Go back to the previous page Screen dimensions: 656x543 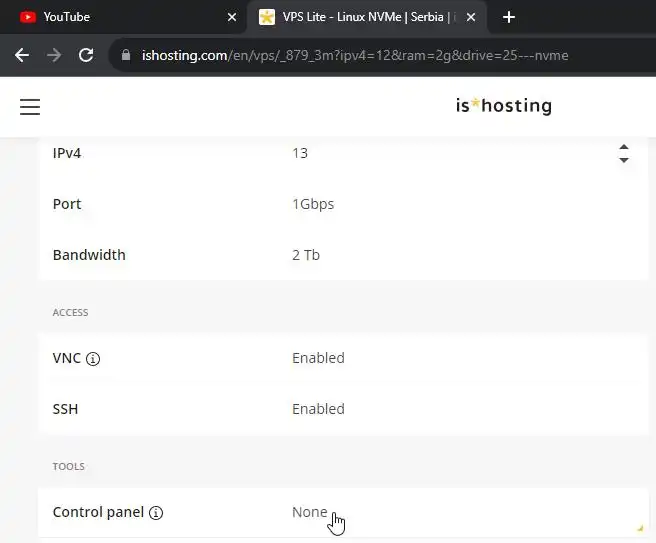22,55
